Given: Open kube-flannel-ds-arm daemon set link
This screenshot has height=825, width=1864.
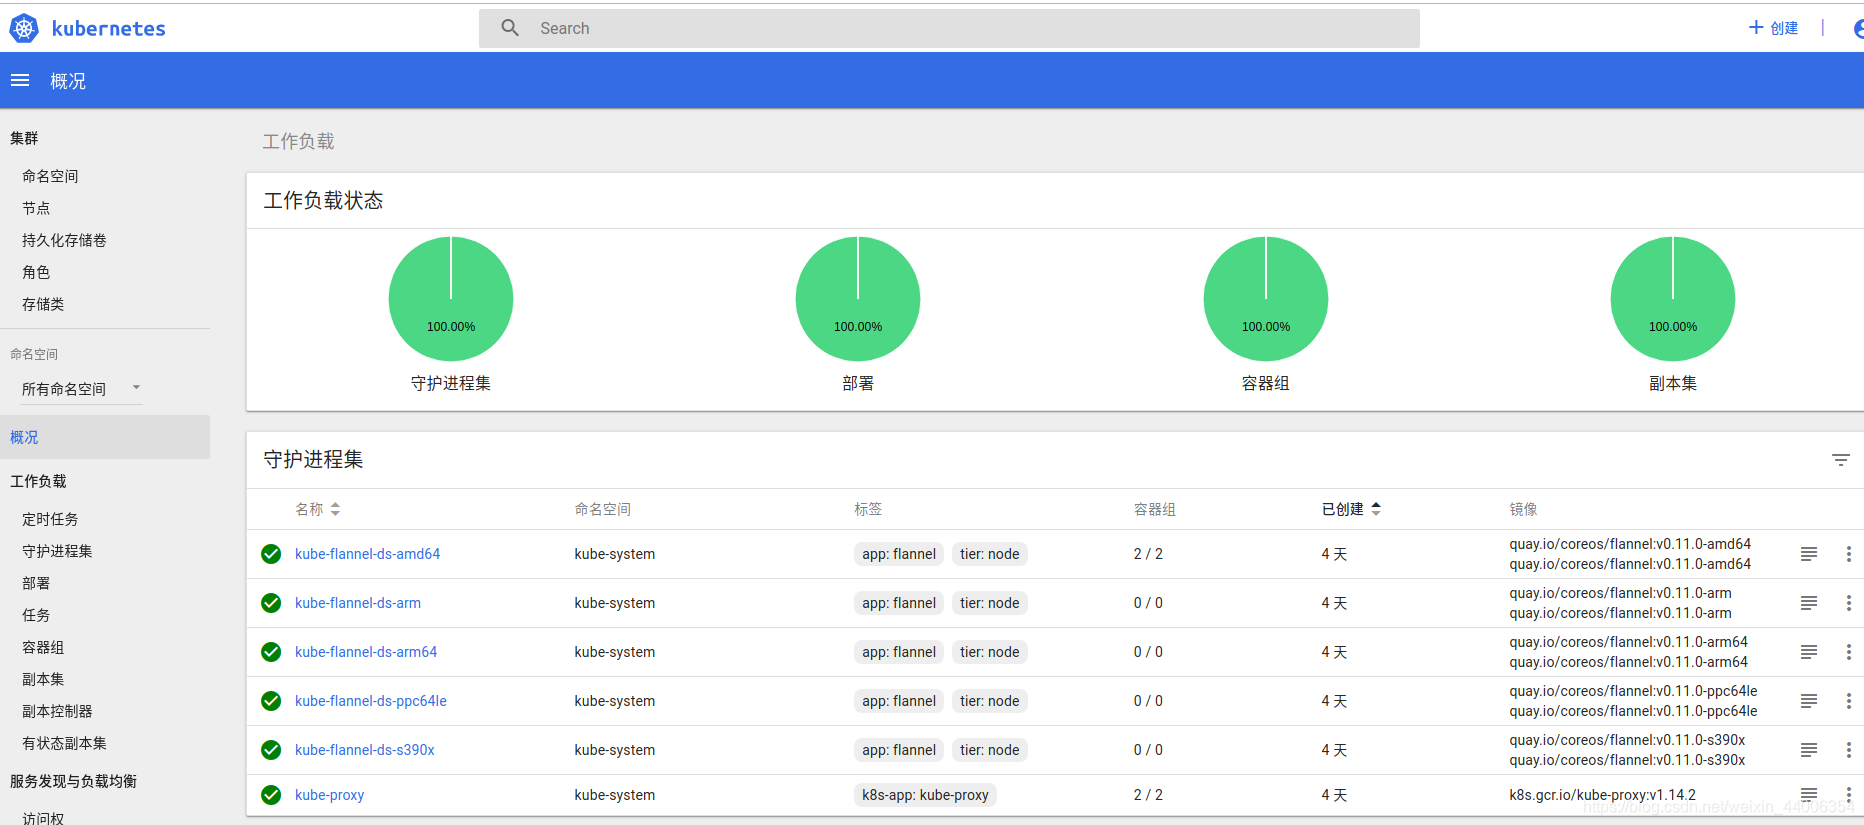Looking at the screenshot, I should tap(358, 603).
